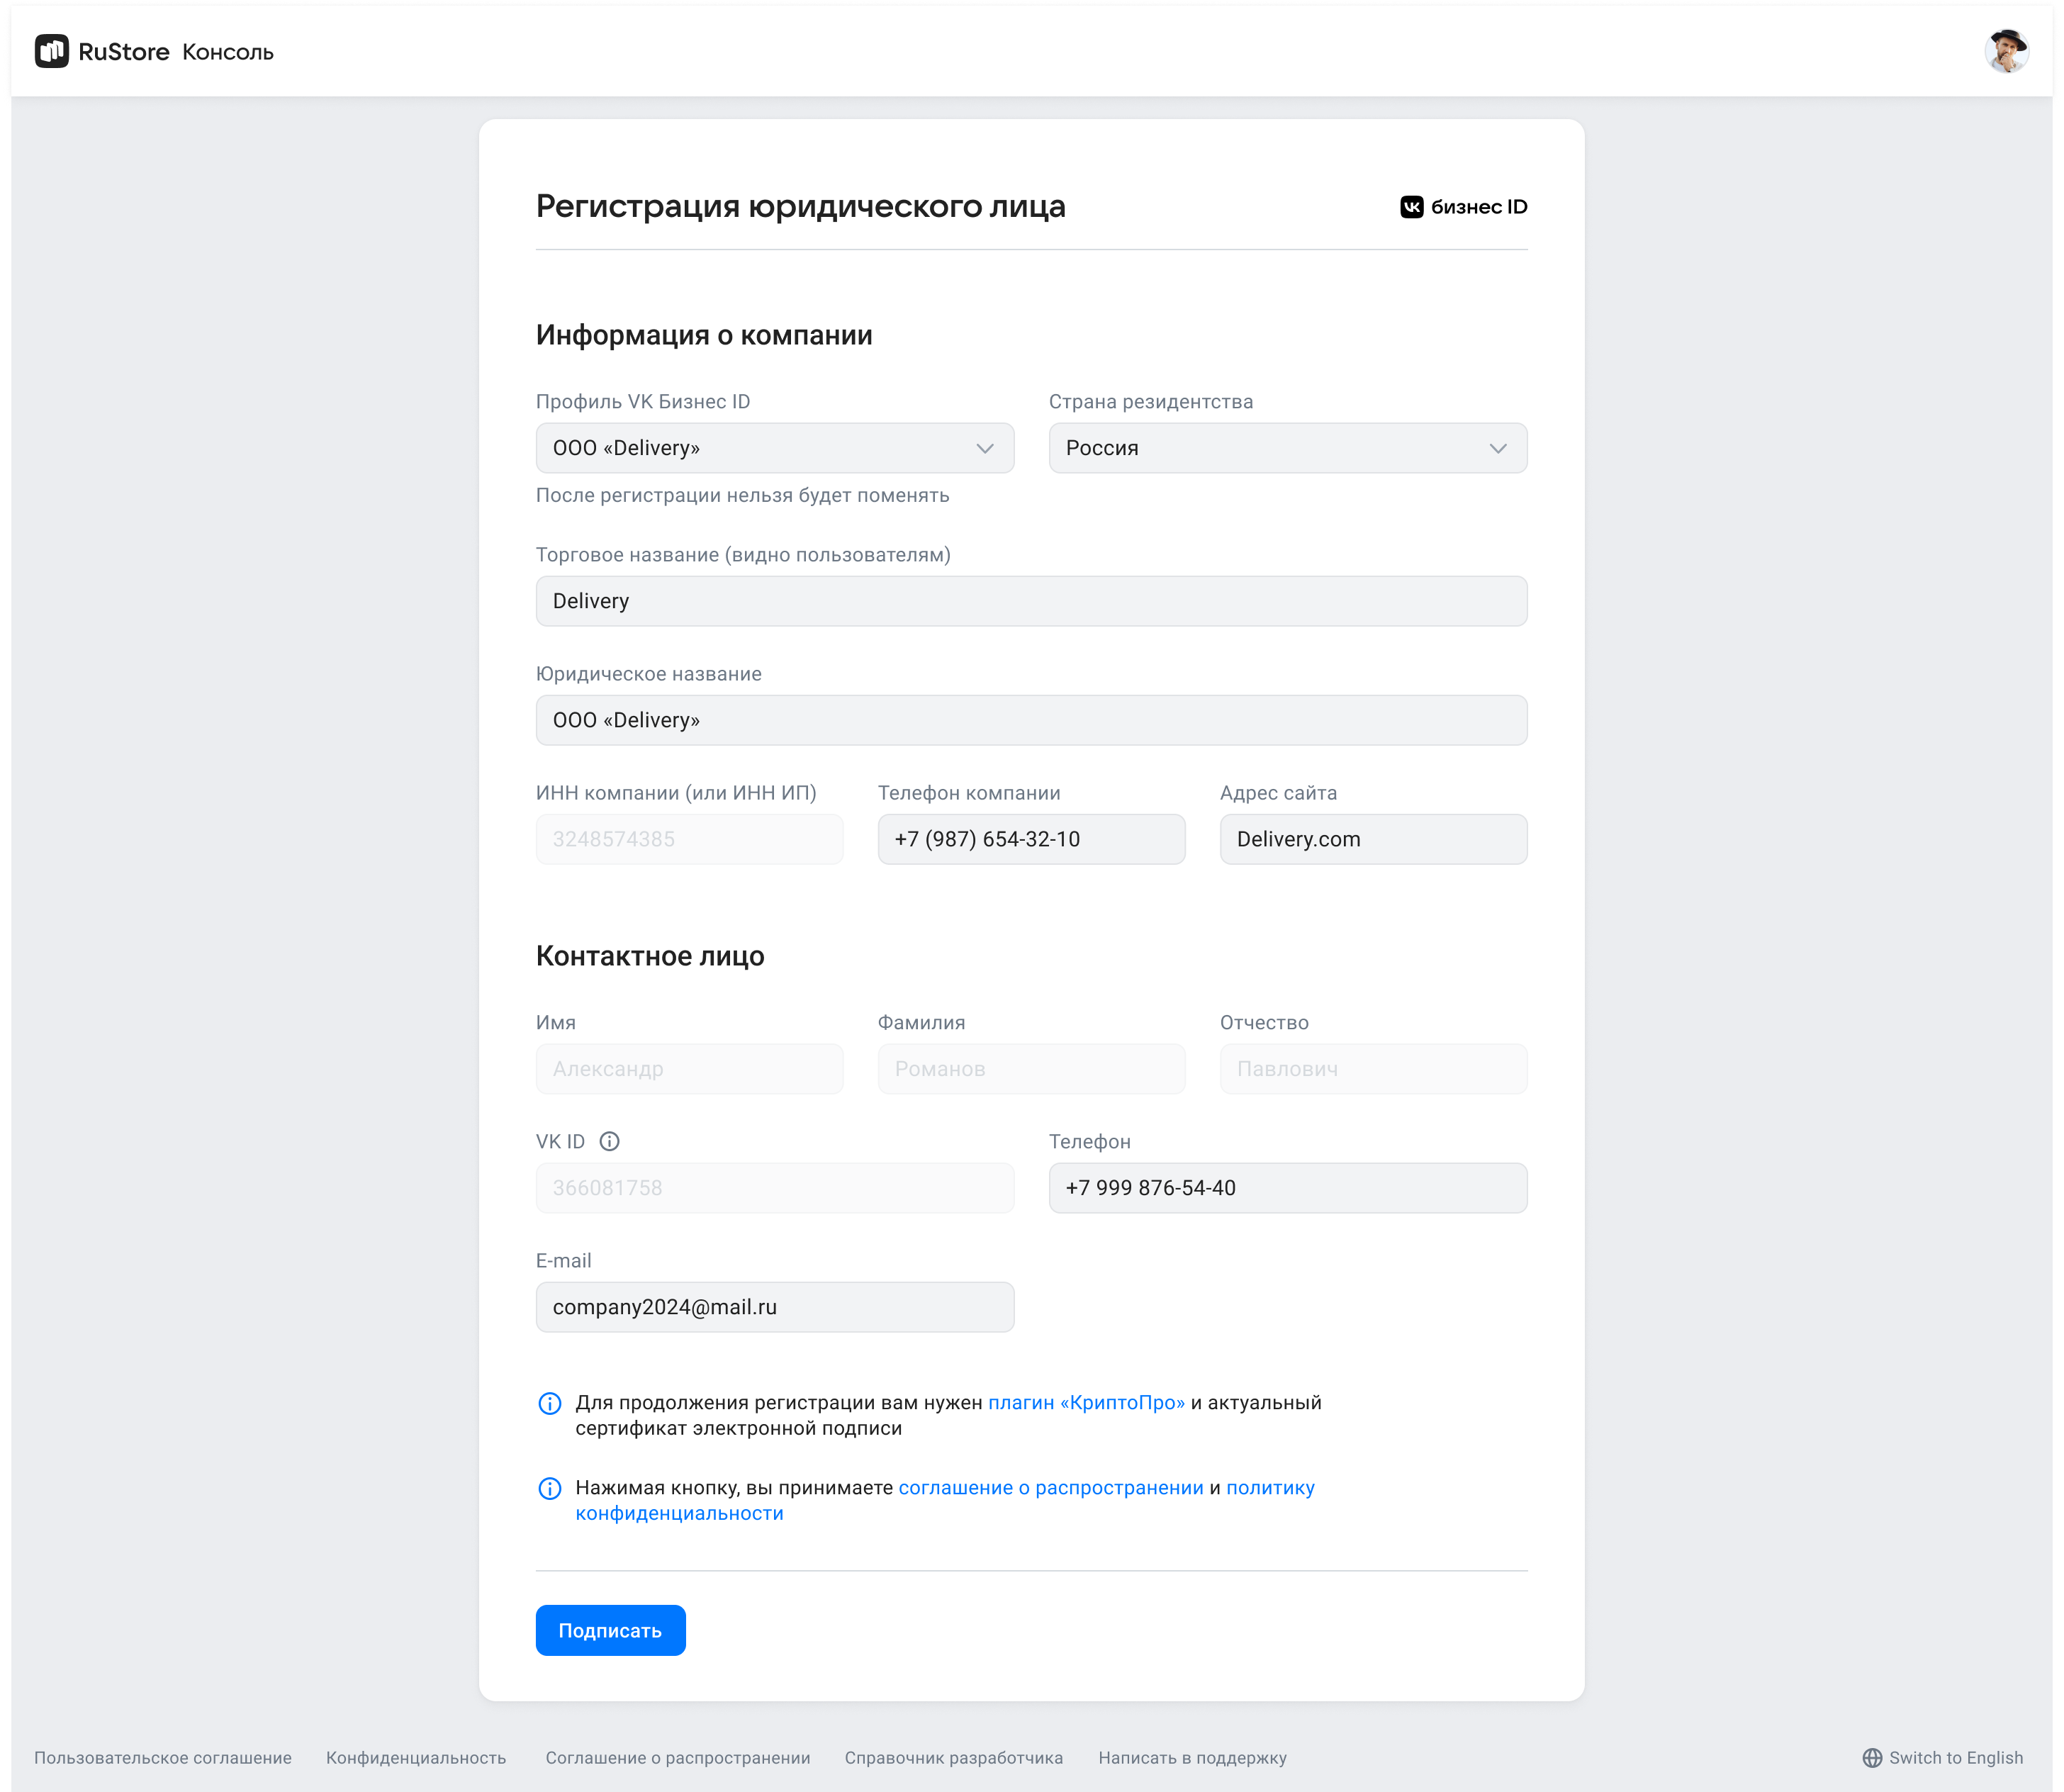
Task: Click the Отчество field with Павлович
Action: [1374, 1069]
